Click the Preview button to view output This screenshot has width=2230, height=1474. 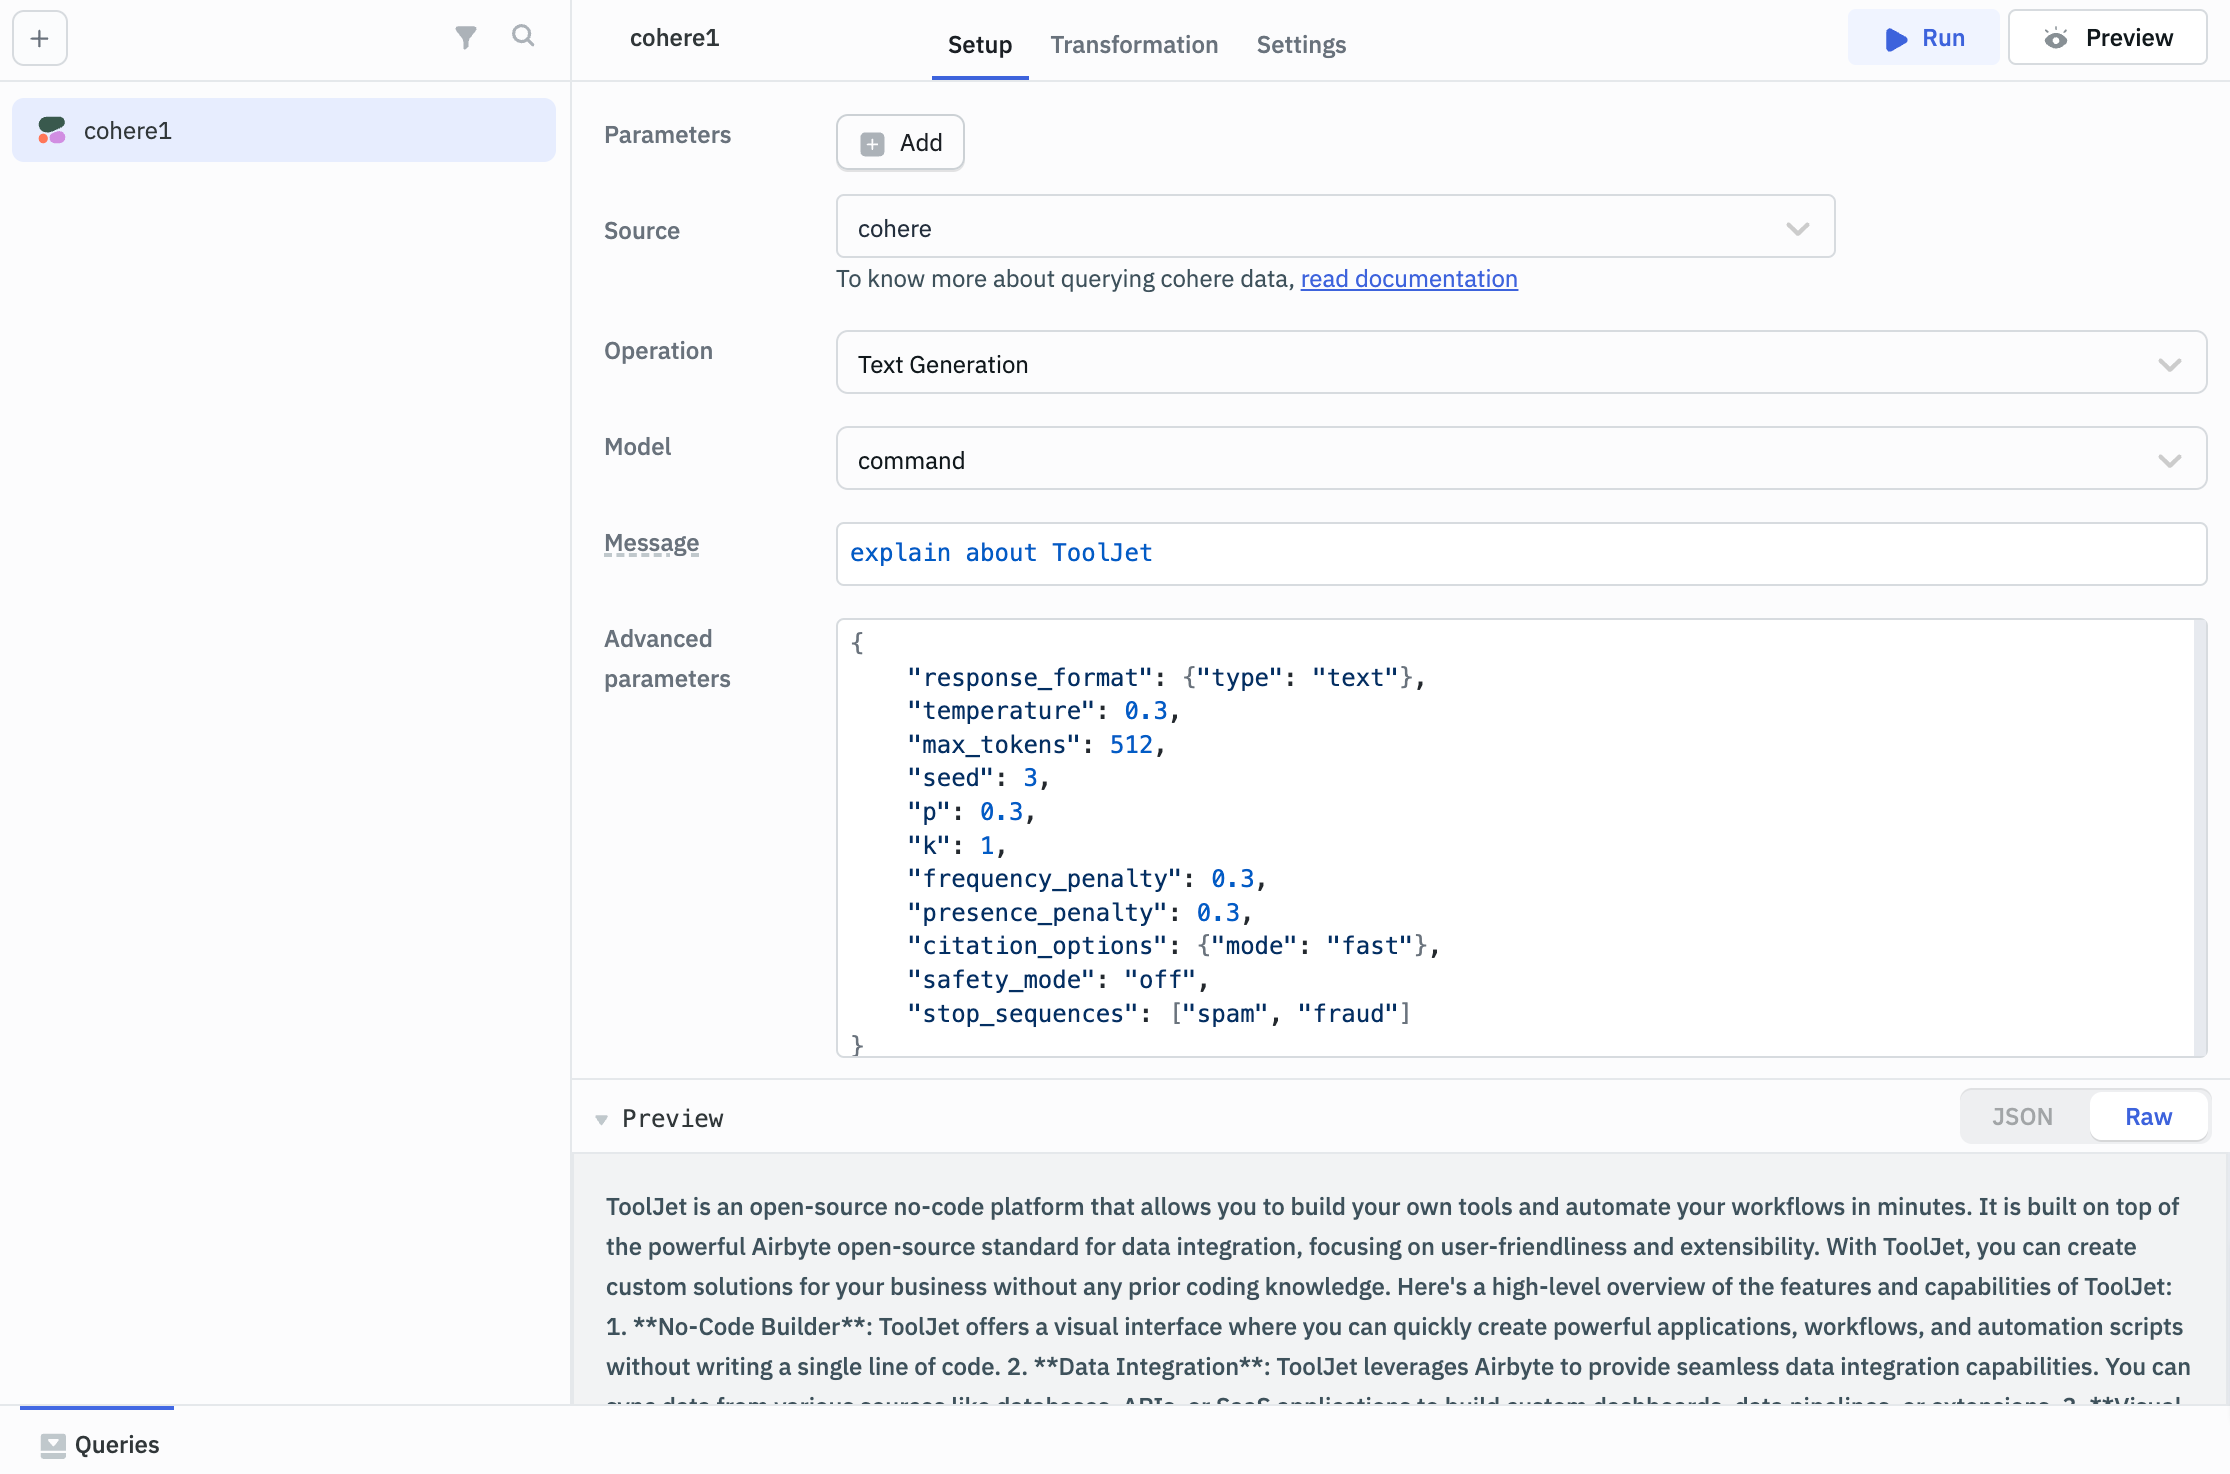click(x=2110, y=36)
